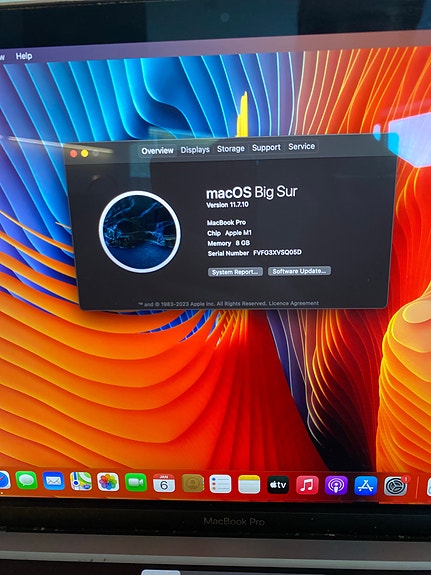The width and height of the screenshot is (431, 575).
Task: Open the Help menu
Action: [24, 56]
